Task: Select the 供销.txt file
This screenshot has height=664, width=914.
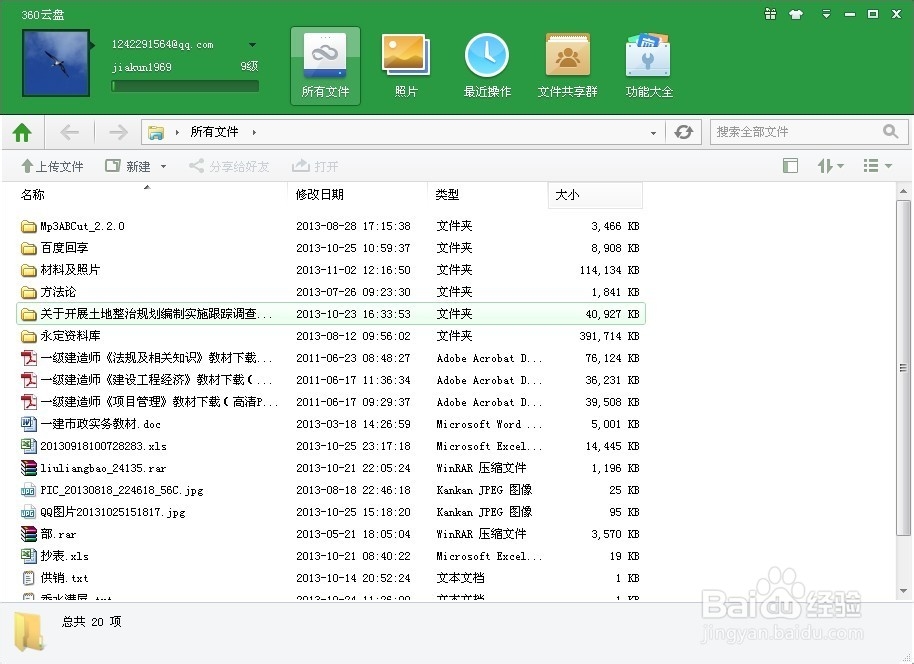Action: click(x=331, y=578)
